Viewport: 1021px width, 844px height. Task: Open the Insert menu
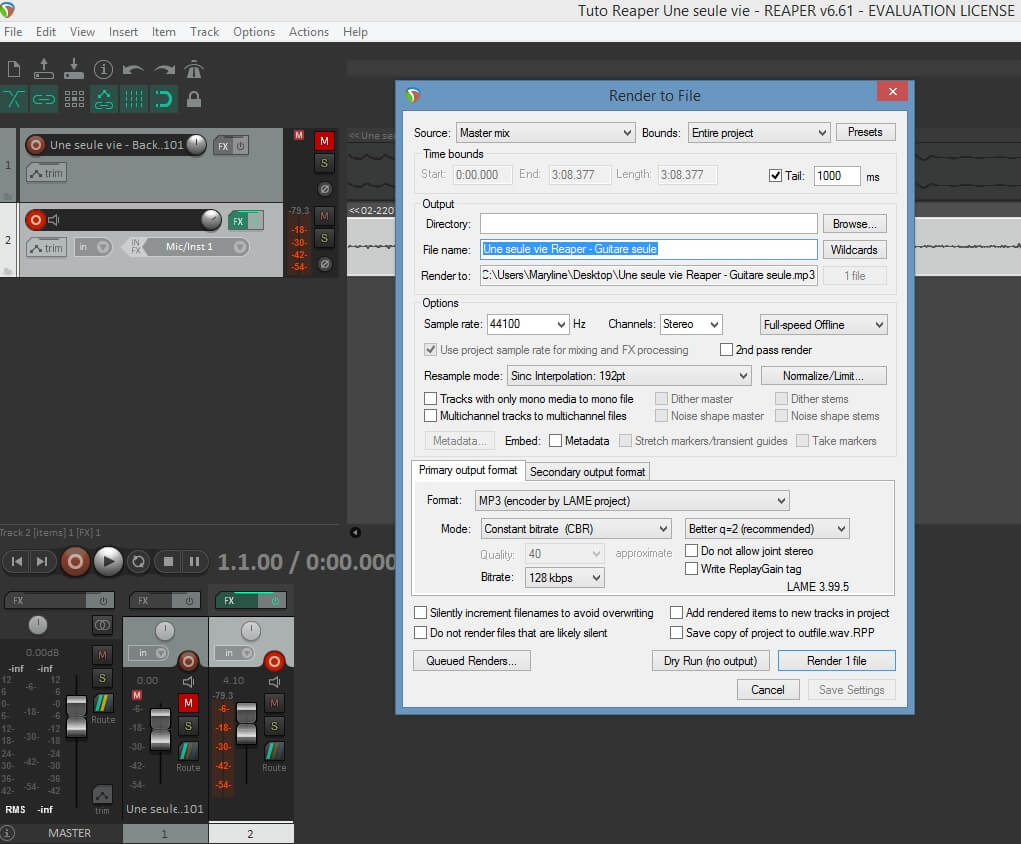(123, 32)
